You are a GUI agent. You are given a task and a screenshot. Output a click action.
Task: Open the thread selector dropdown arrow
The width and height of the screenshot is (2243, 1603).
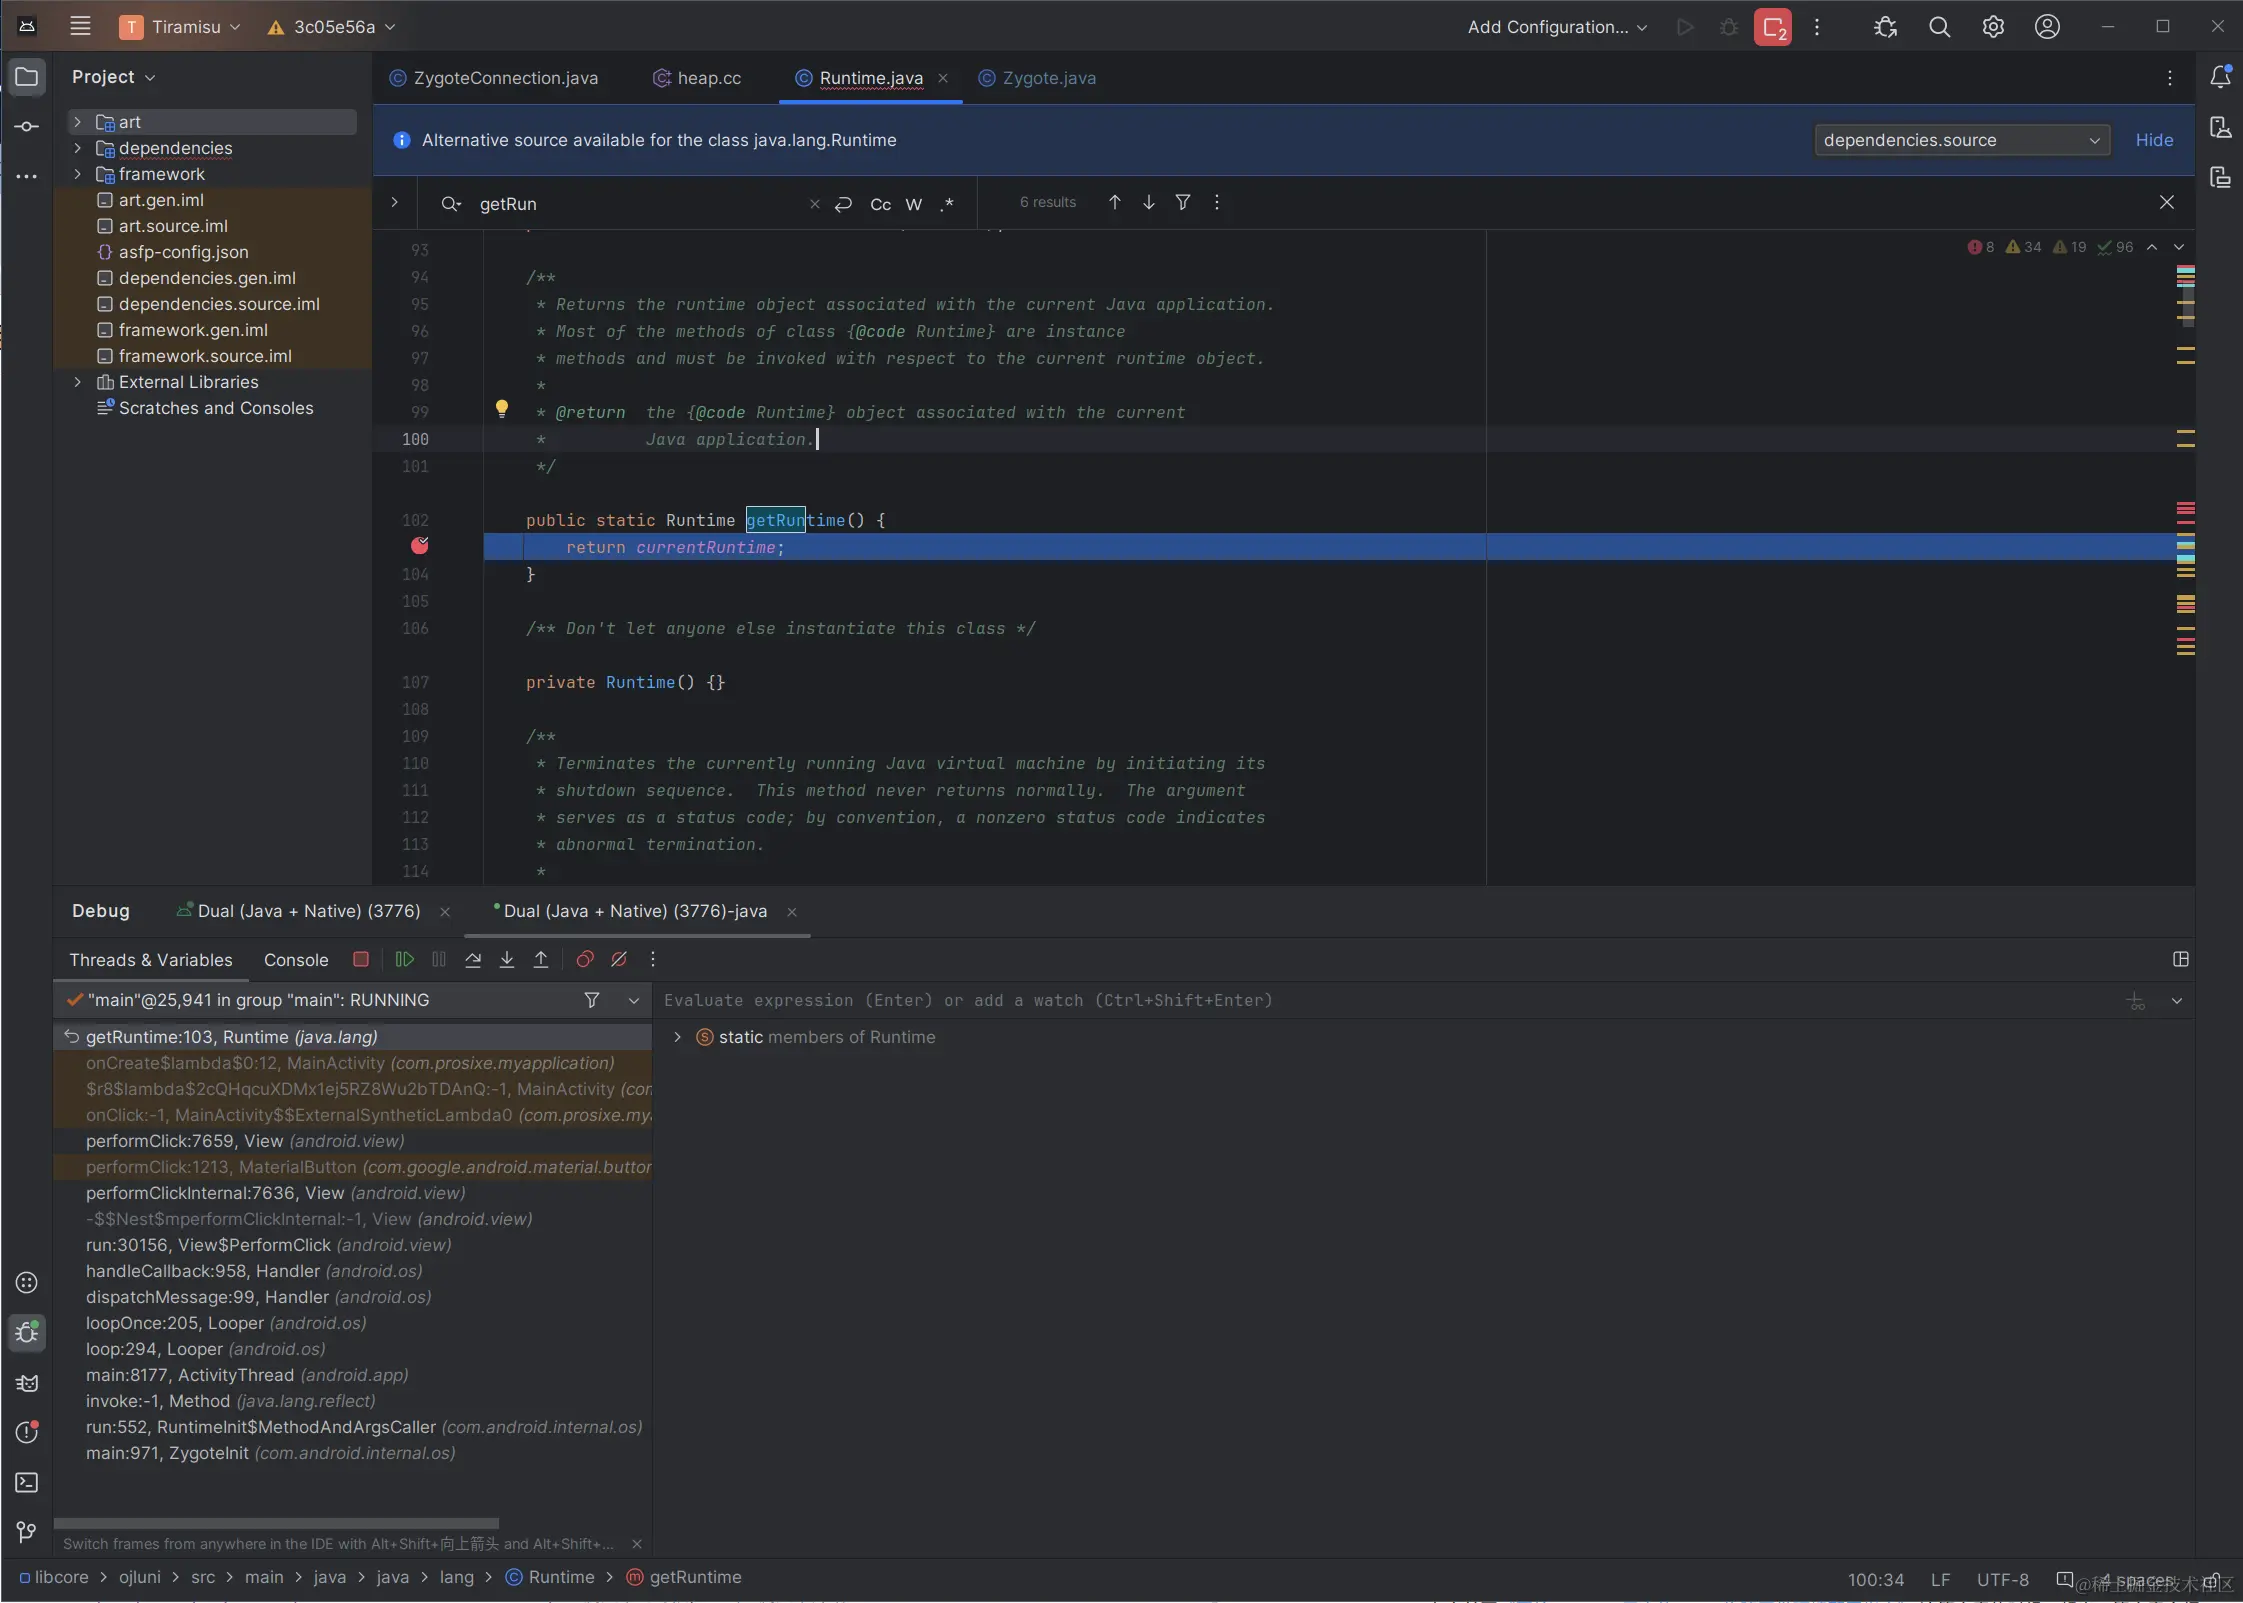(633, 1000)
